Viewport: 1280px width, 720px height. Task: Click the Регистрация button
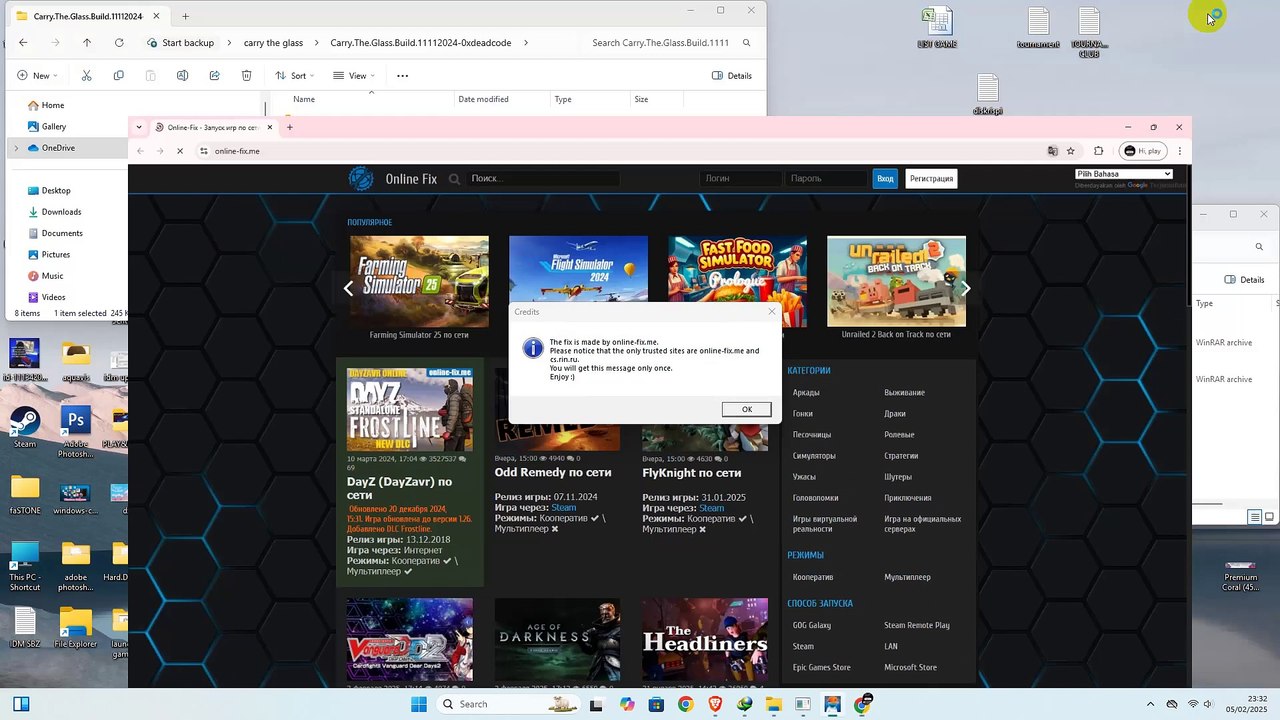(931, 179)
